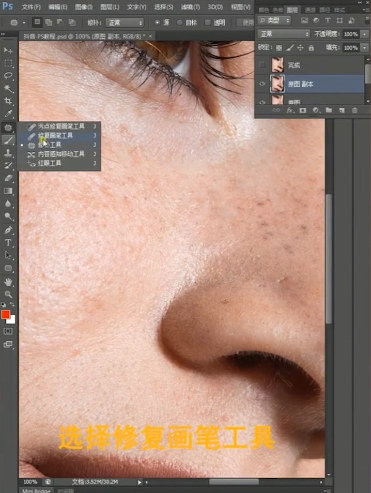Select the Path Selection tool

(x=8, y=255)
